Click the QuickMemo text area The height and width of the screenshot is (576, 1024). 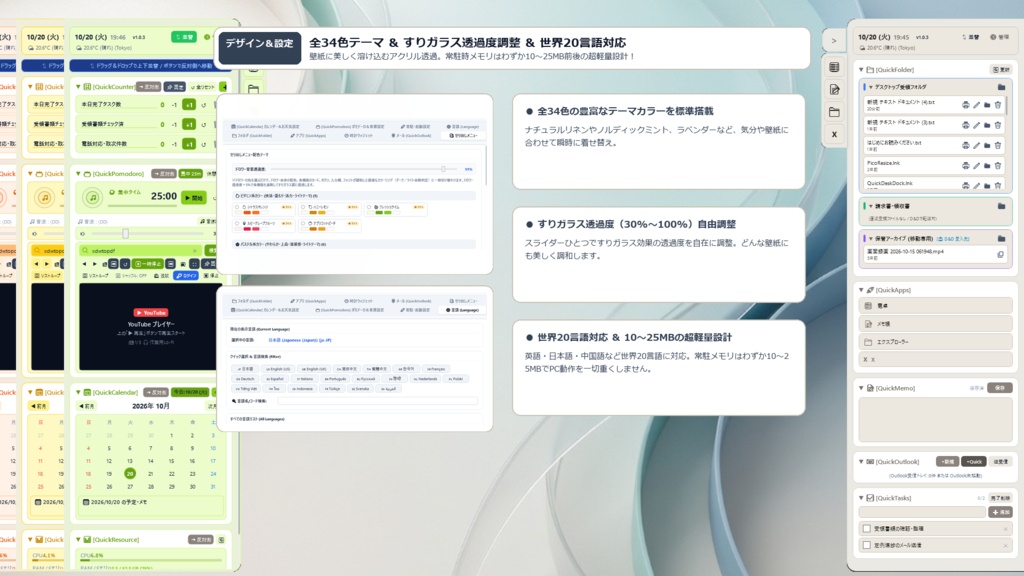935,419
